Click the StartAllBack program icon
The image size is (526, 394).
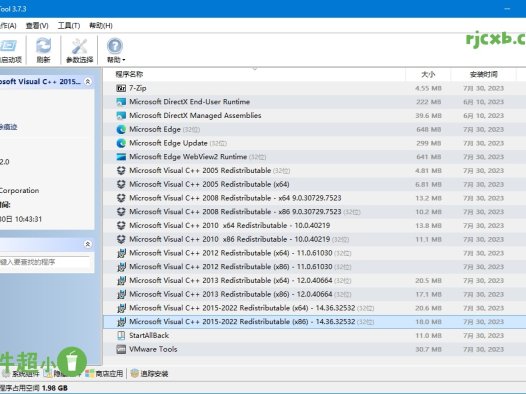pyautogui.click(x=121, y=335)
